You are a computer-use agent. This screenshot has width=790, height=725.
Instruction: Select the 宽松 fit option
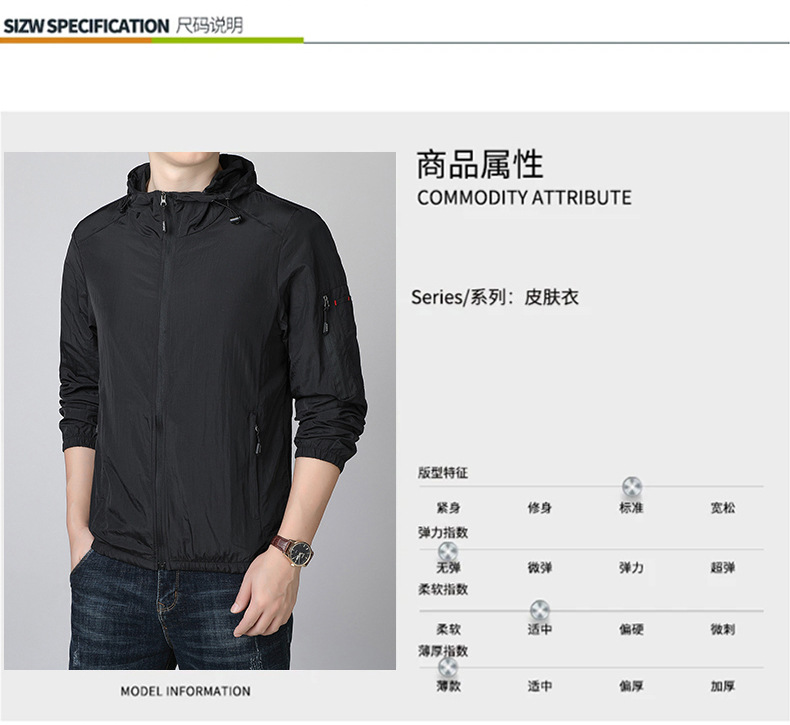722,508
